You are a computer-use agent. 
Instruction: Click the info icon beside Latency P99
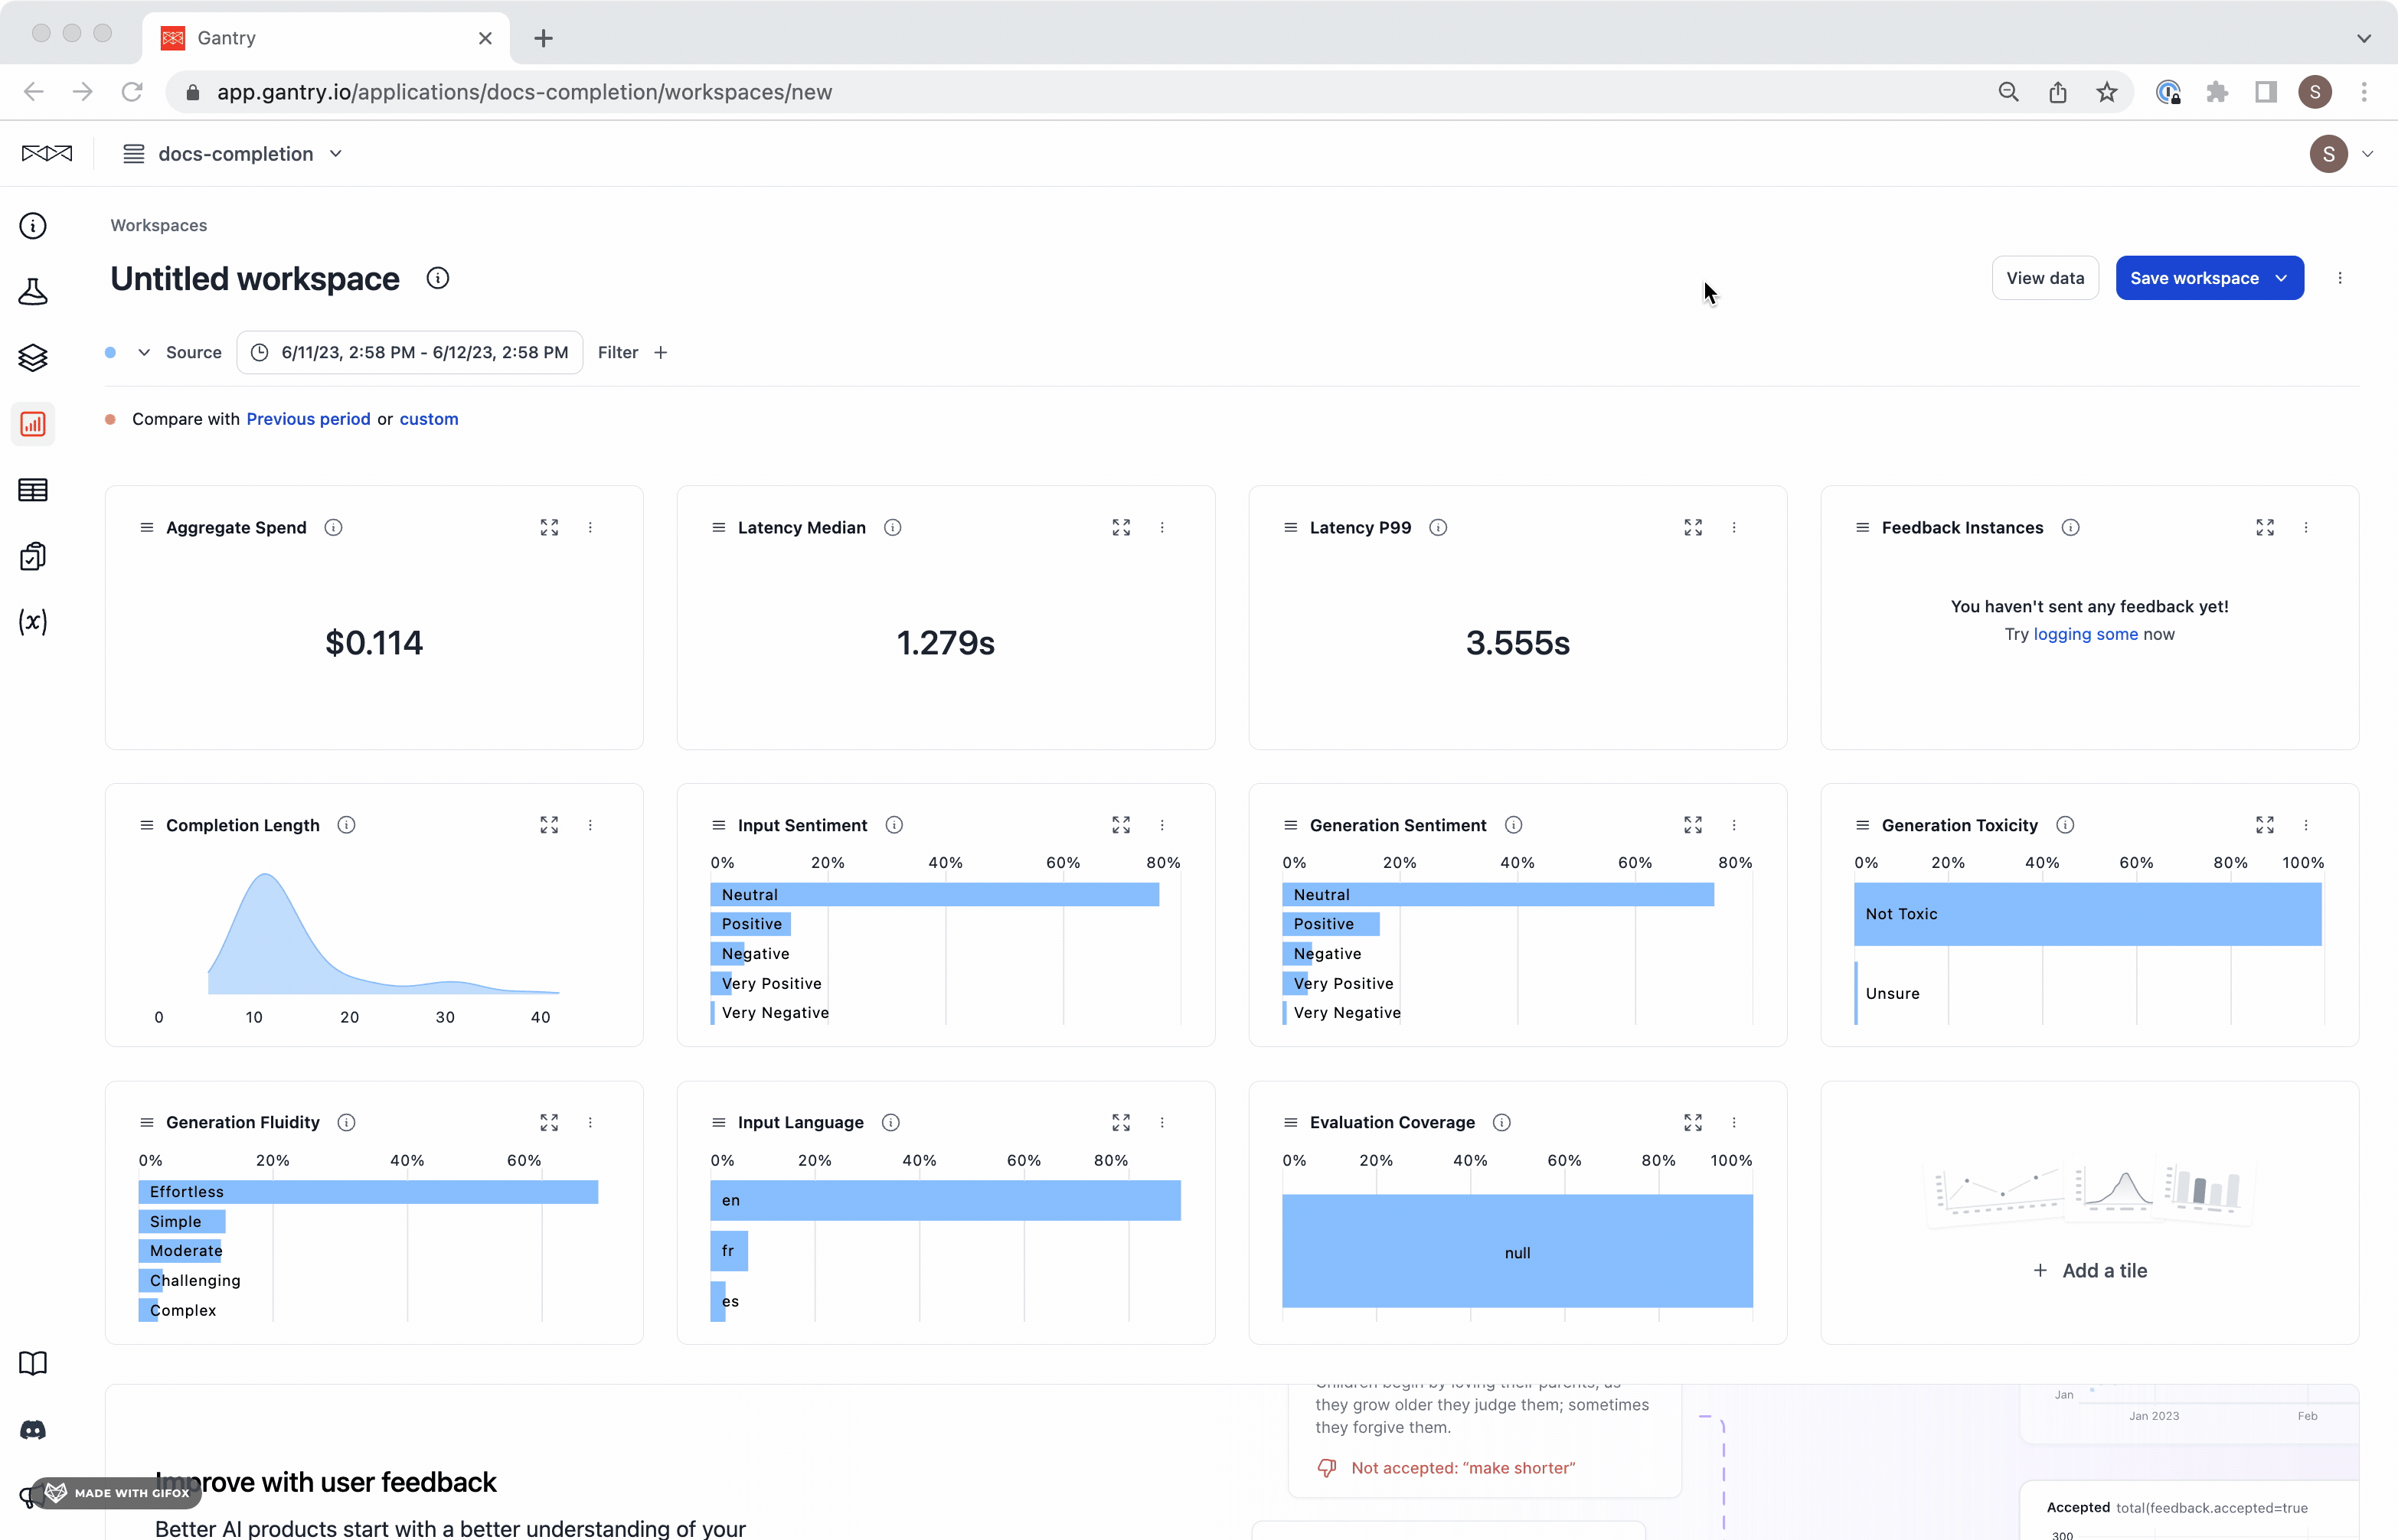click(x=1438, y=527)
